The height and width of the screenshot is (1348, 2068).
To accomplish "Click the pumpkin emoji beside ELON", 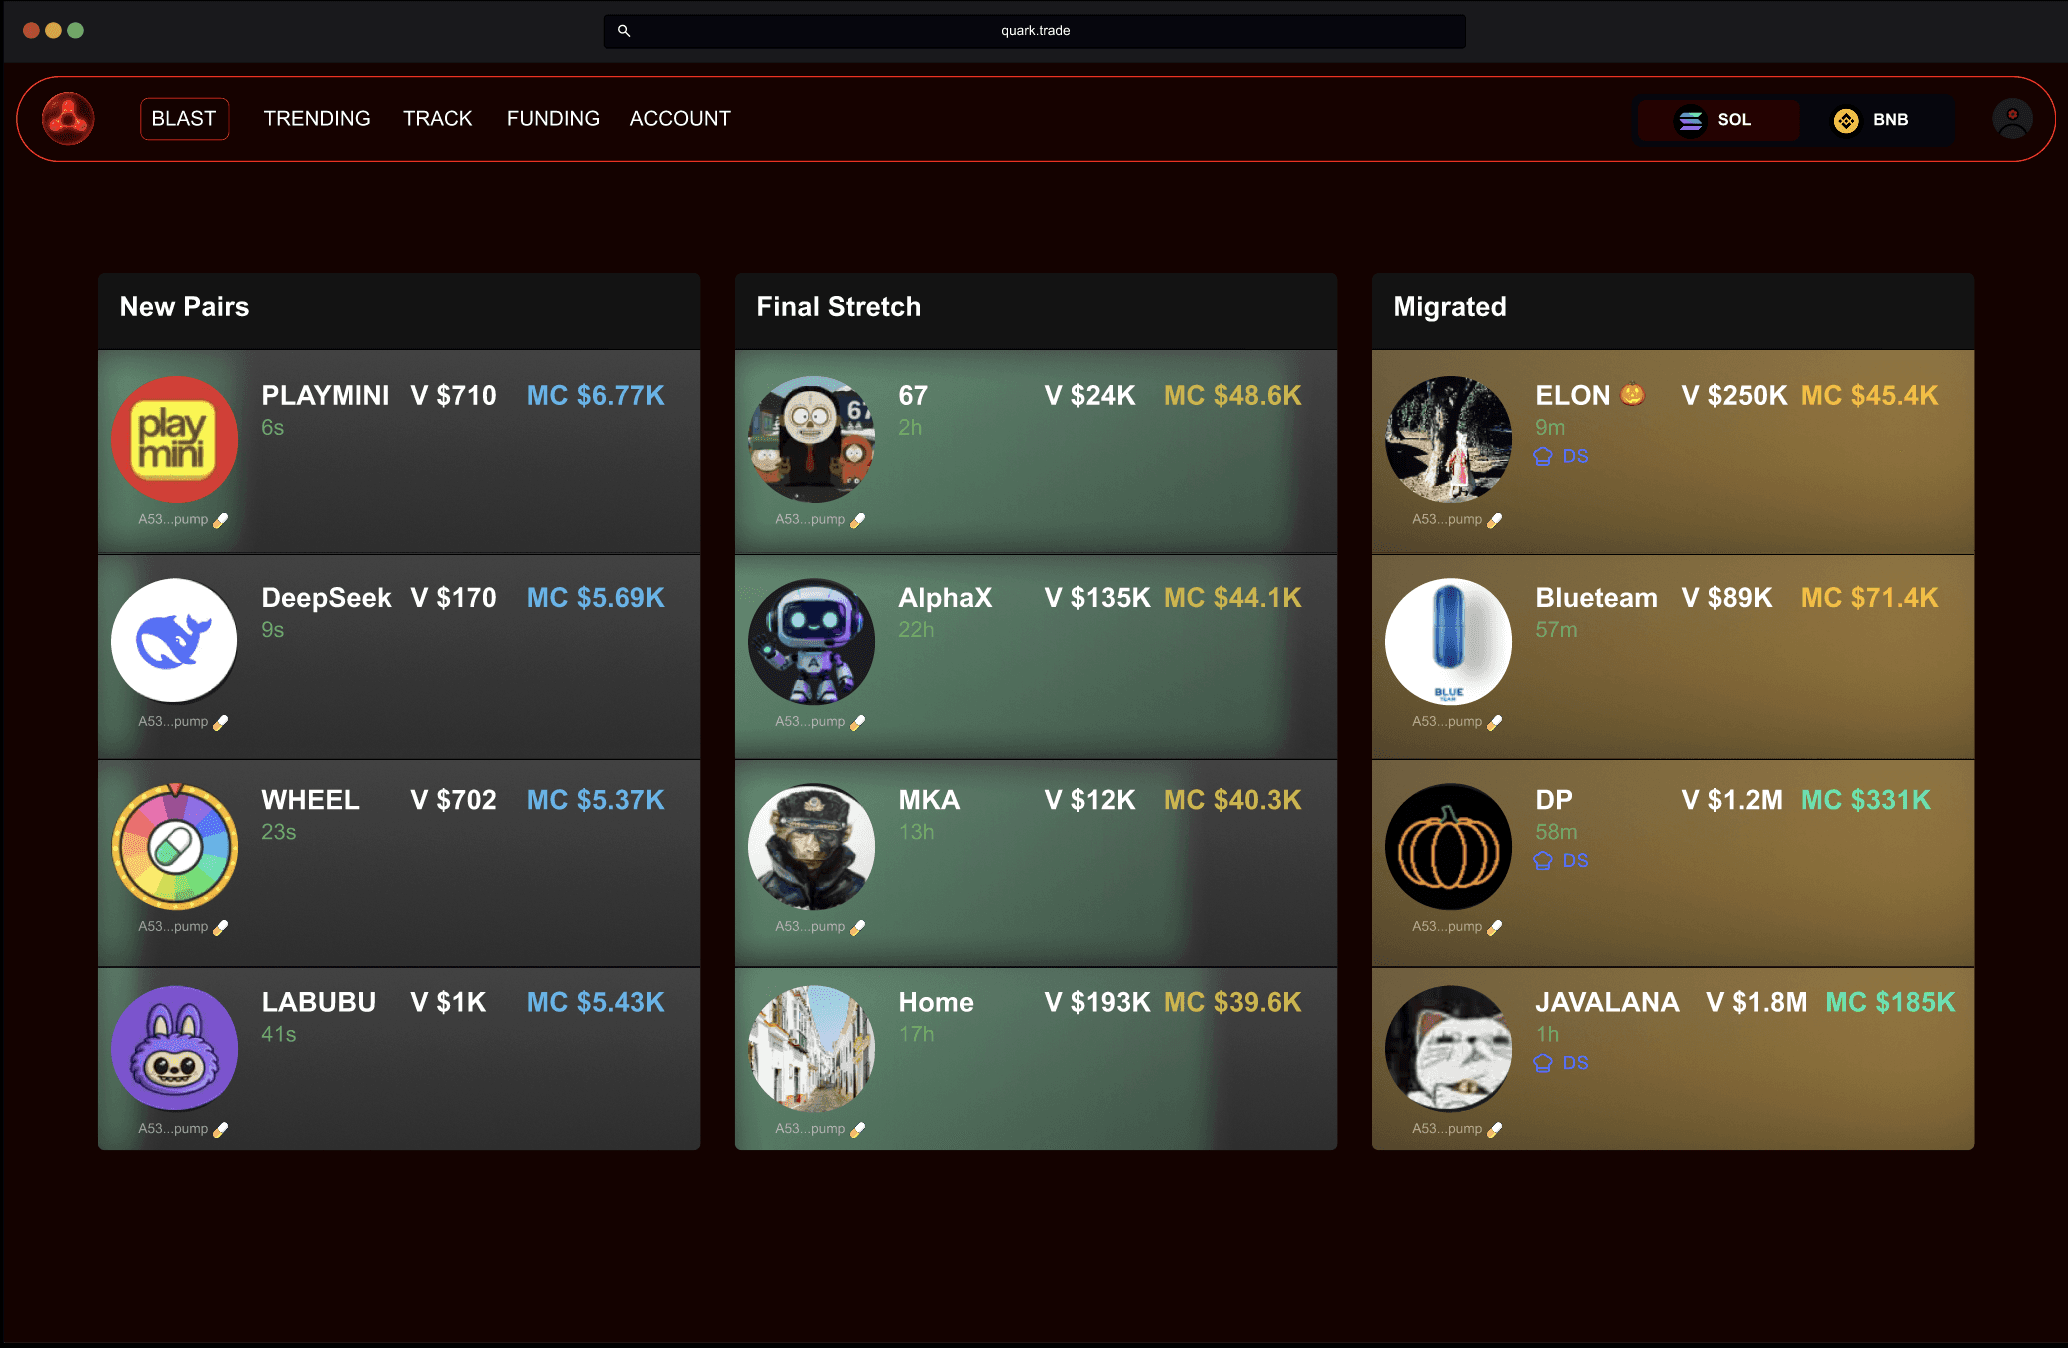I will click(1632, 394).
